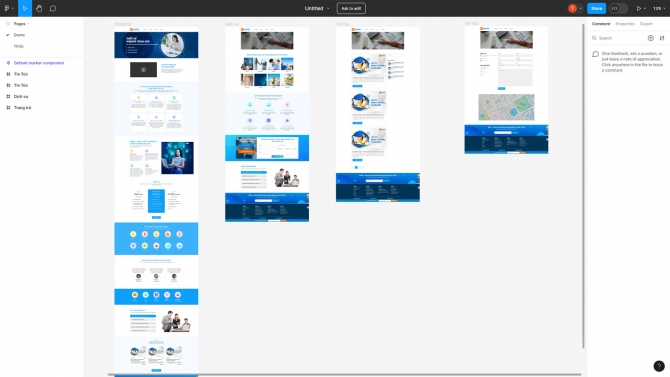Image resolution: width=670 pixels, height=377 pixels.
Task: Select the Hand tool
Action: [39, 8]
